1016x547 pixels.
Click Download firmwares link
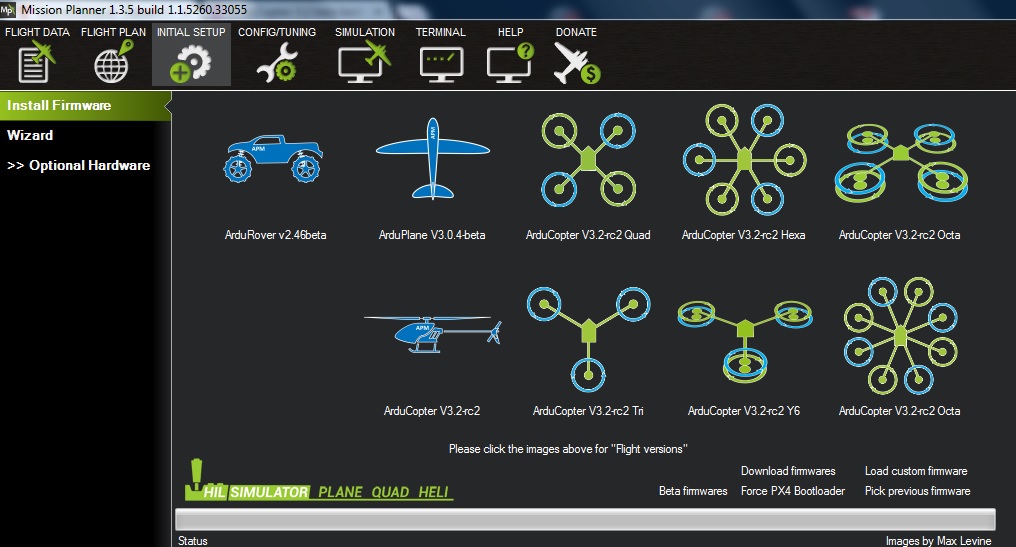(x=788, y=471)
